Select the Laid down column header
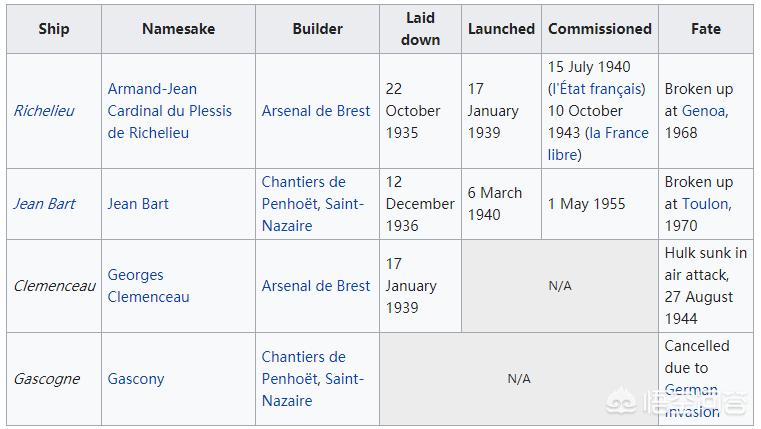This screenshot has width=761, height=429. tap(420, 29)
